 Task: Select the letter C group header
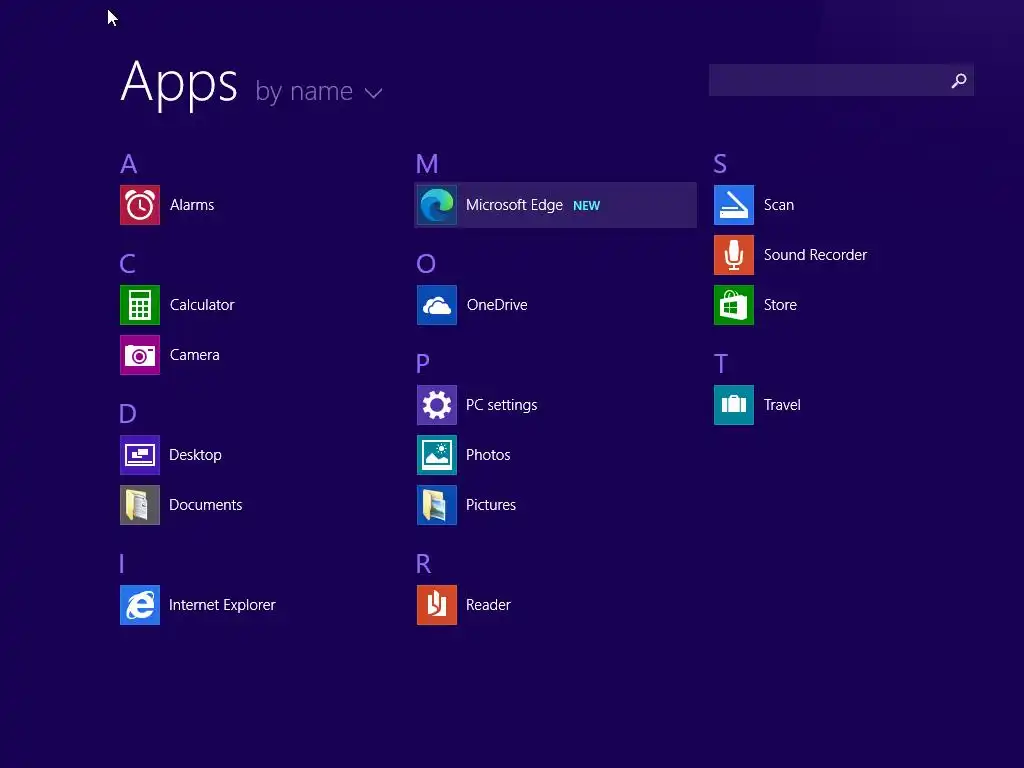(x=127, y=264)
